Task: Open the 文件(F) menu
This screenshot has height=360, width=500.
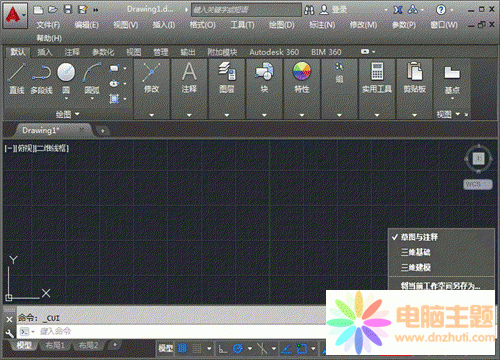Action: coord(48,25)
